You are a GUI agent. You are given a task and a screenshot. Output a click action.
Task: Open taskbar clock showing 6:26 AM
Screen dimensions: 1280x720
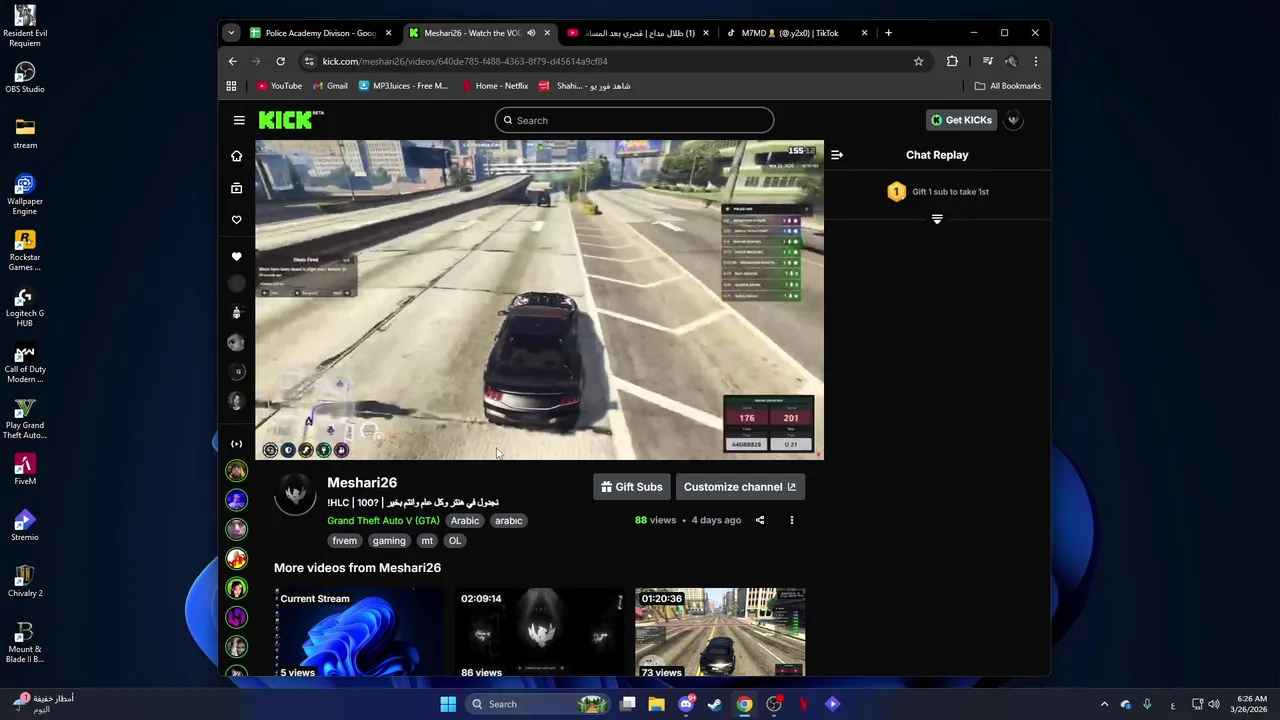point(1251,704)
